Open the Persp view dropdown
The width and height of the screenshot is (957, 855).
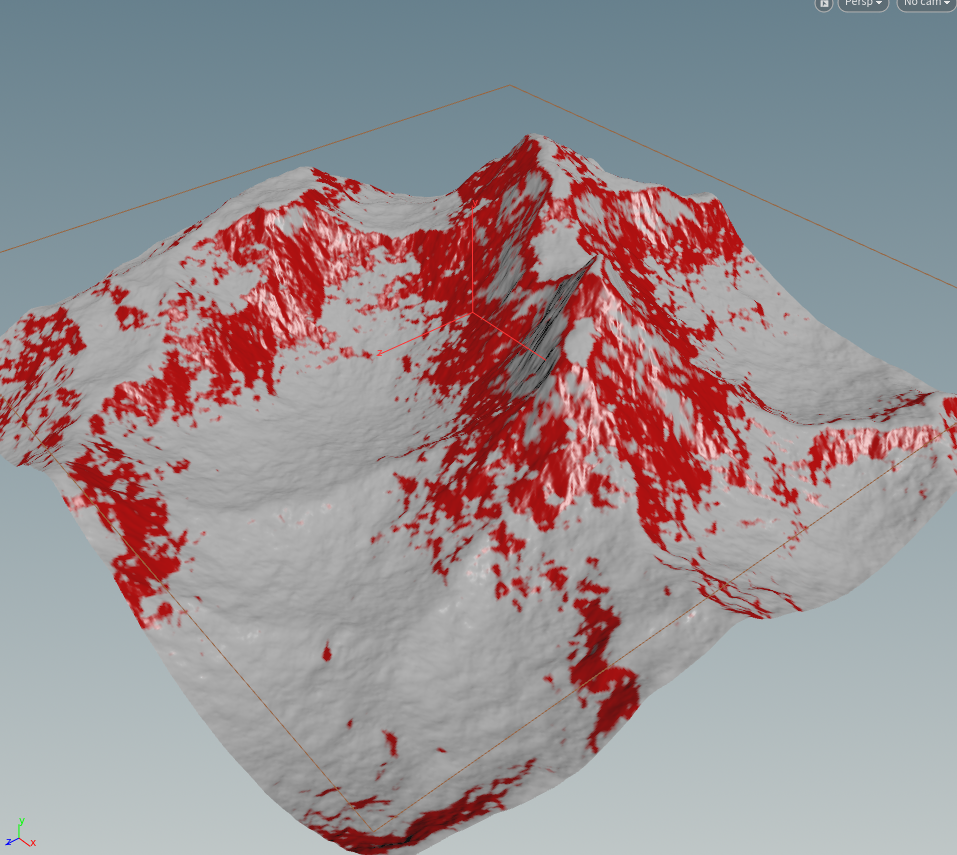click(863, 4)
